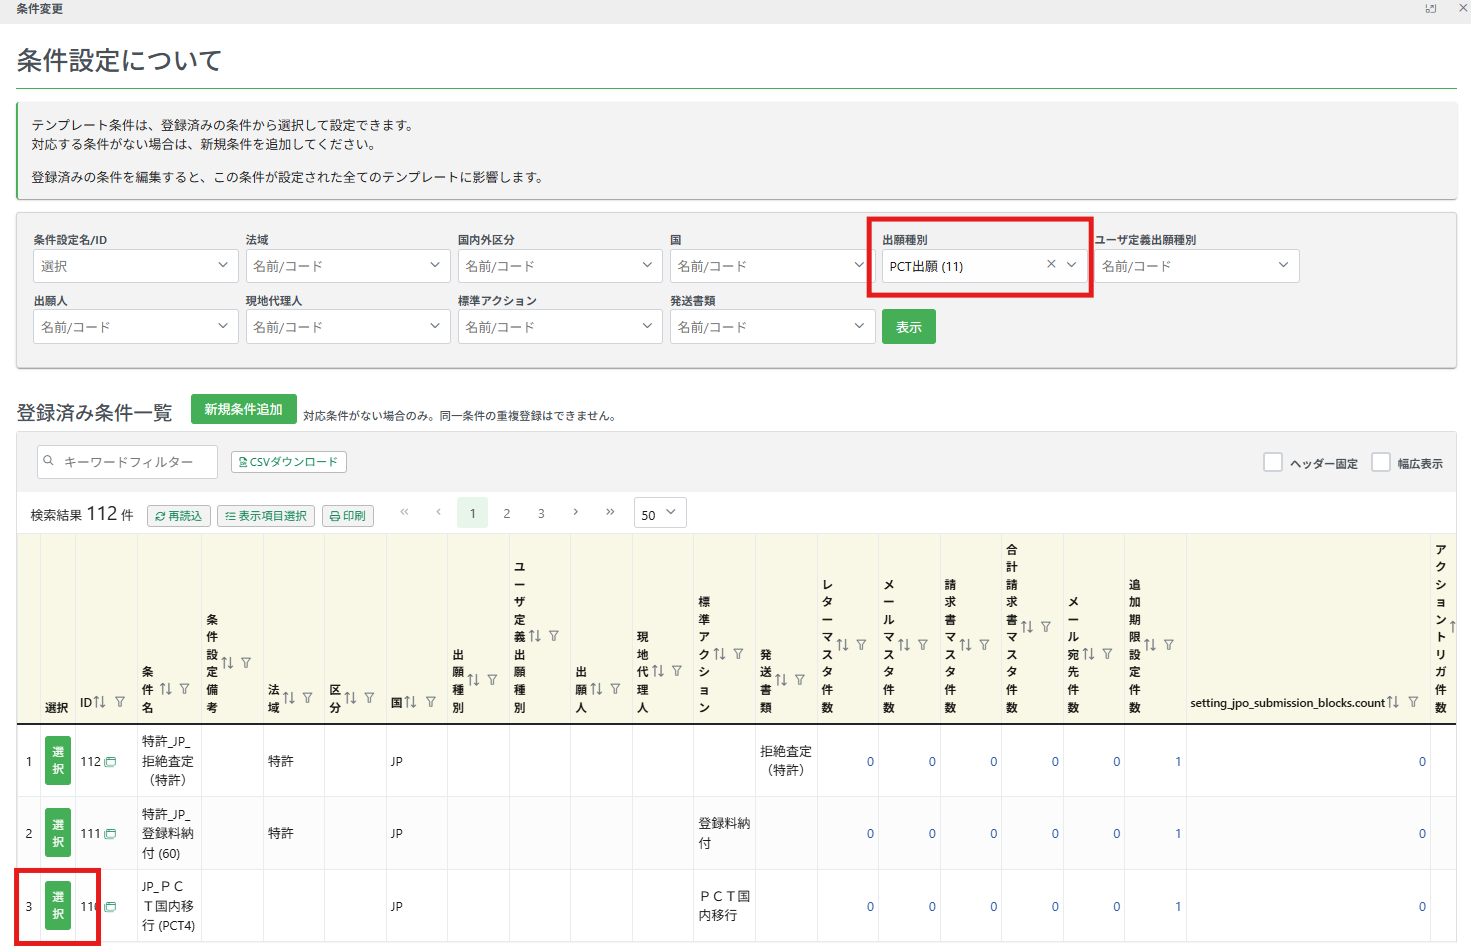Click the 新規条件追加 button
Viewport: 1471px width, 947px height.
point(243,409)
